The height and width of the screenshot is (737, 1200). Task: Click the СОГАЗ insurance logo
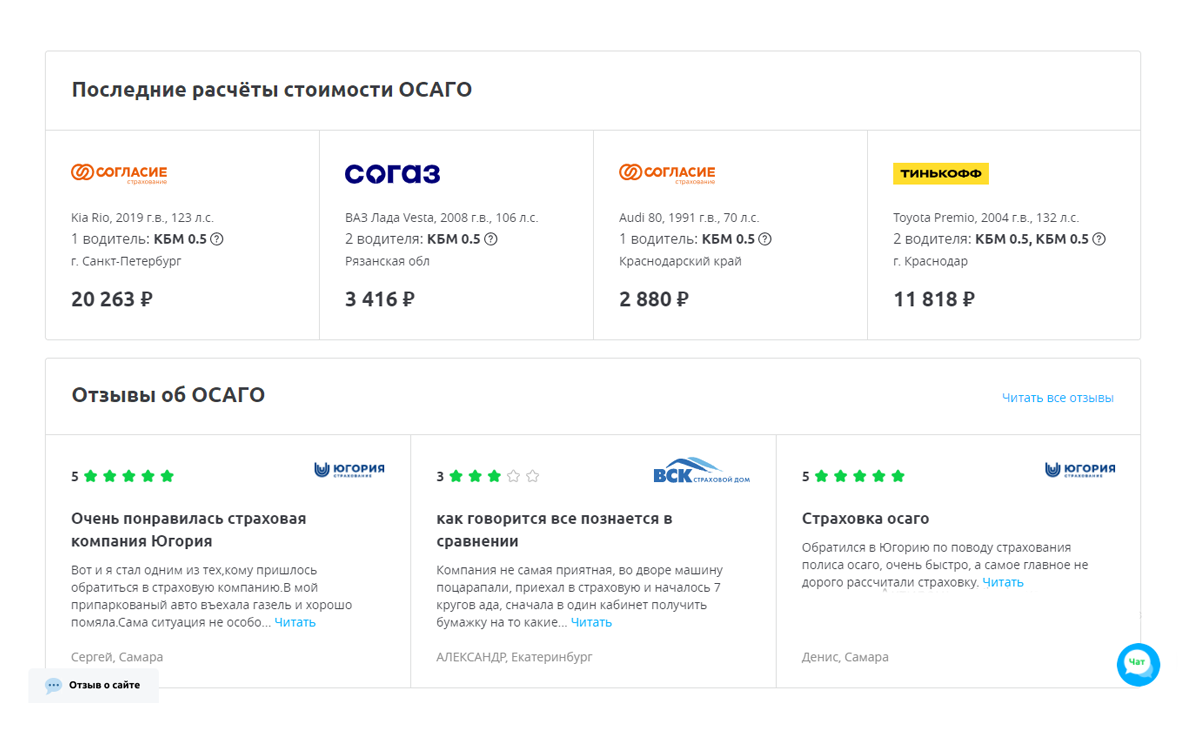pos(392,174)
